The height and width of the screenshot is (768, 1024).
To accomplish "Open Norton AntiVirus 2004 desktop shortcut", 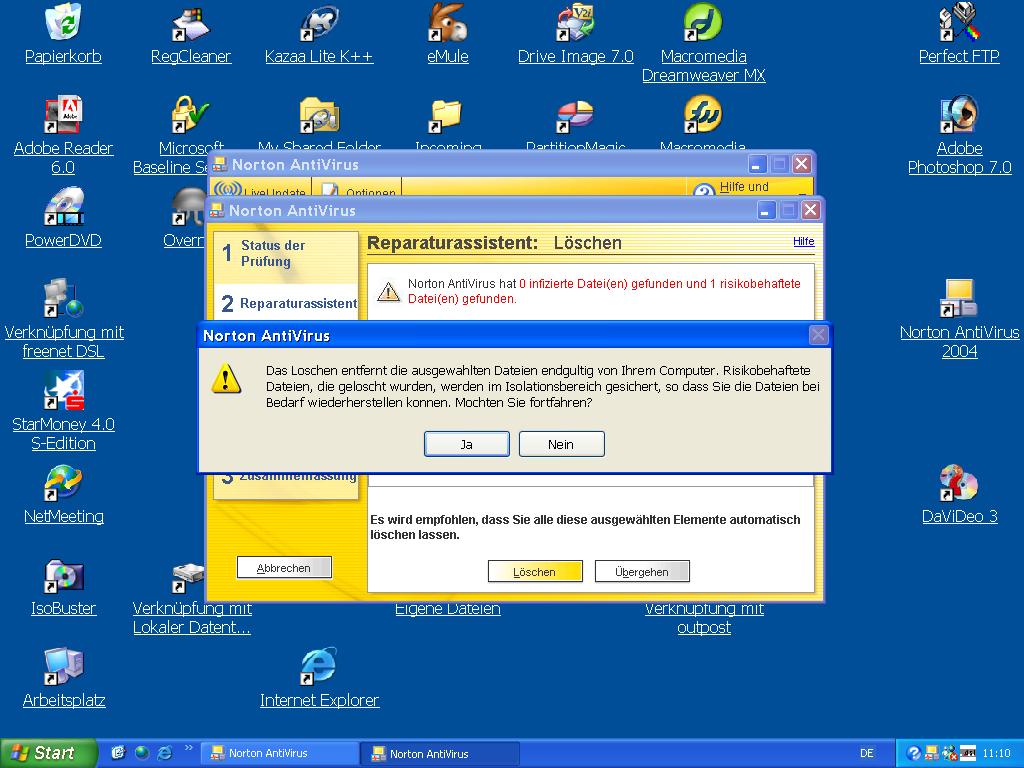I will [x=959, y=319].
